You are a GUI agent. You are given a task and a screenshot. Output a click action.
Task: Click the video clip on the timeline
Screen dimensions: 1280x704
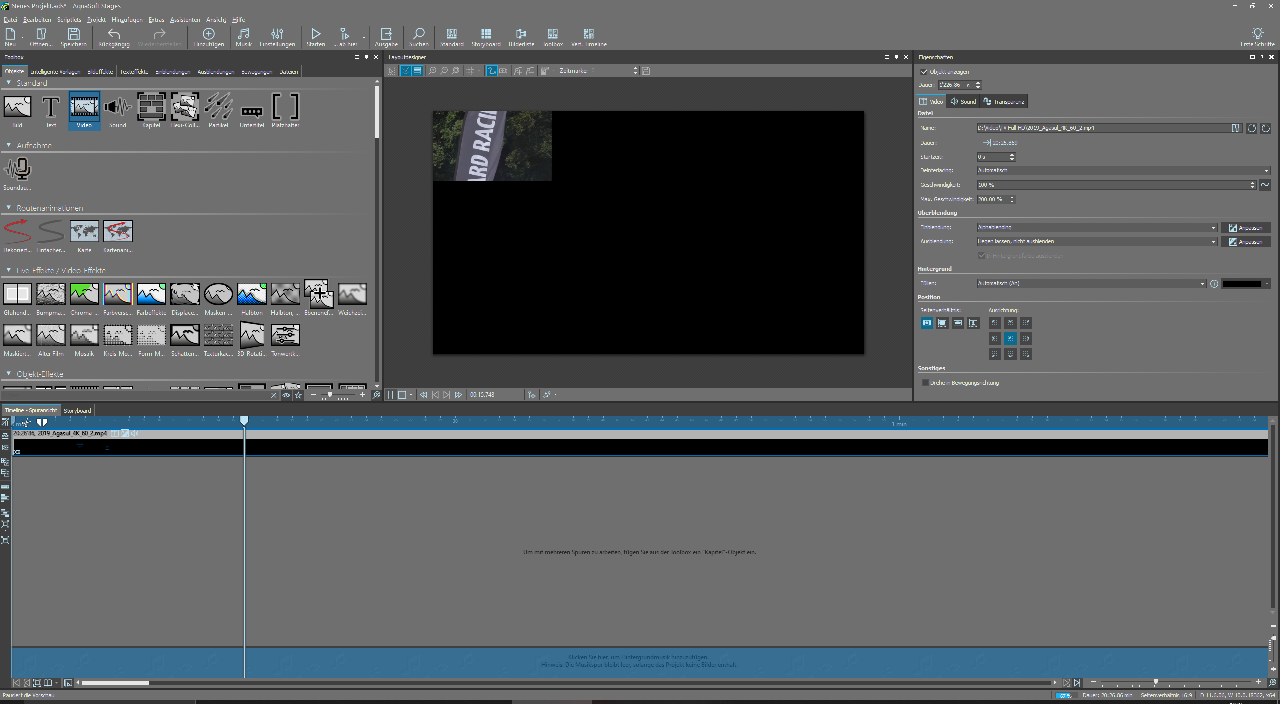click(640, 447)
